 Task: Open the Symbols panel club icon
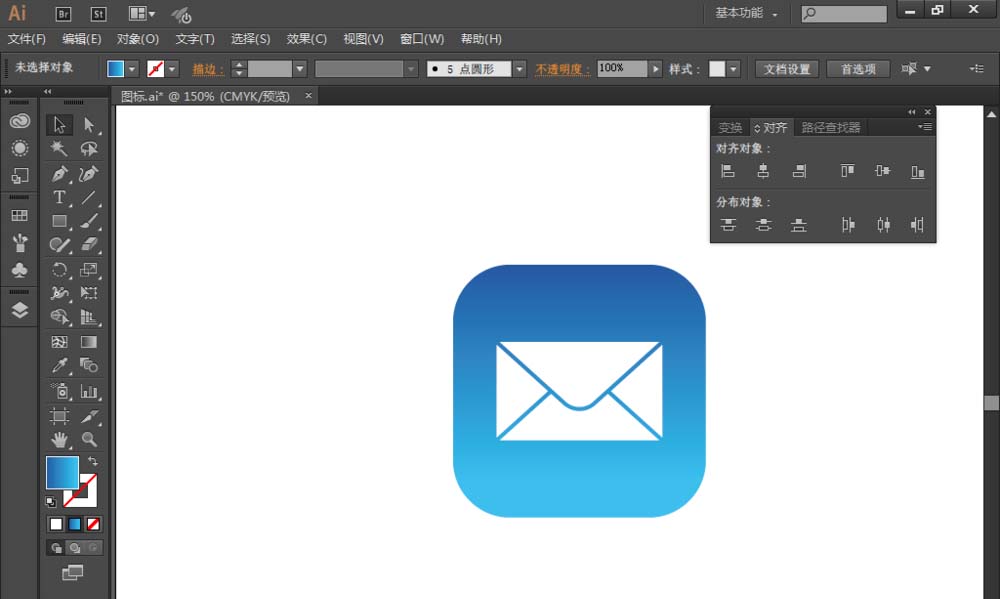20,270
